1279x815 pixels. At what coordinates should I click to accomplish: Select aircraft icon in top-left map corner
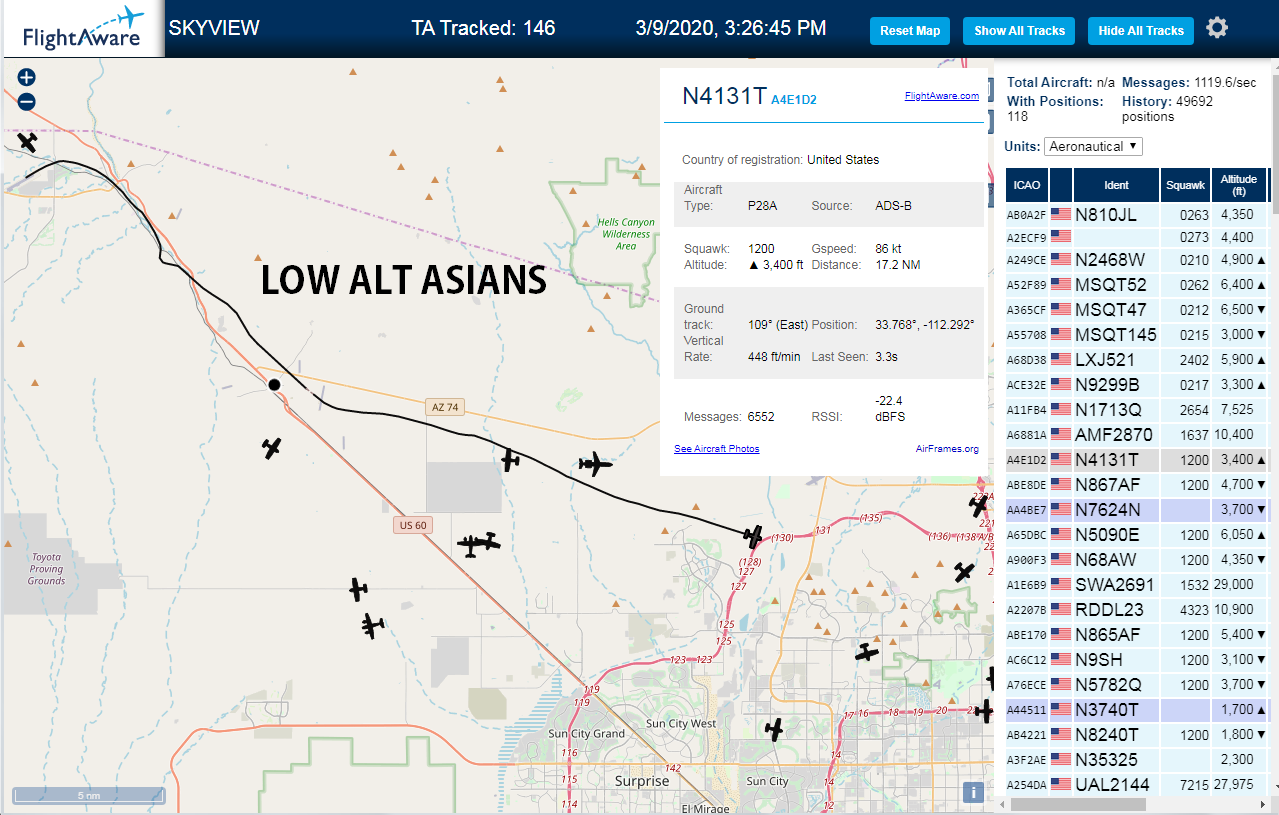pos(27,142)
